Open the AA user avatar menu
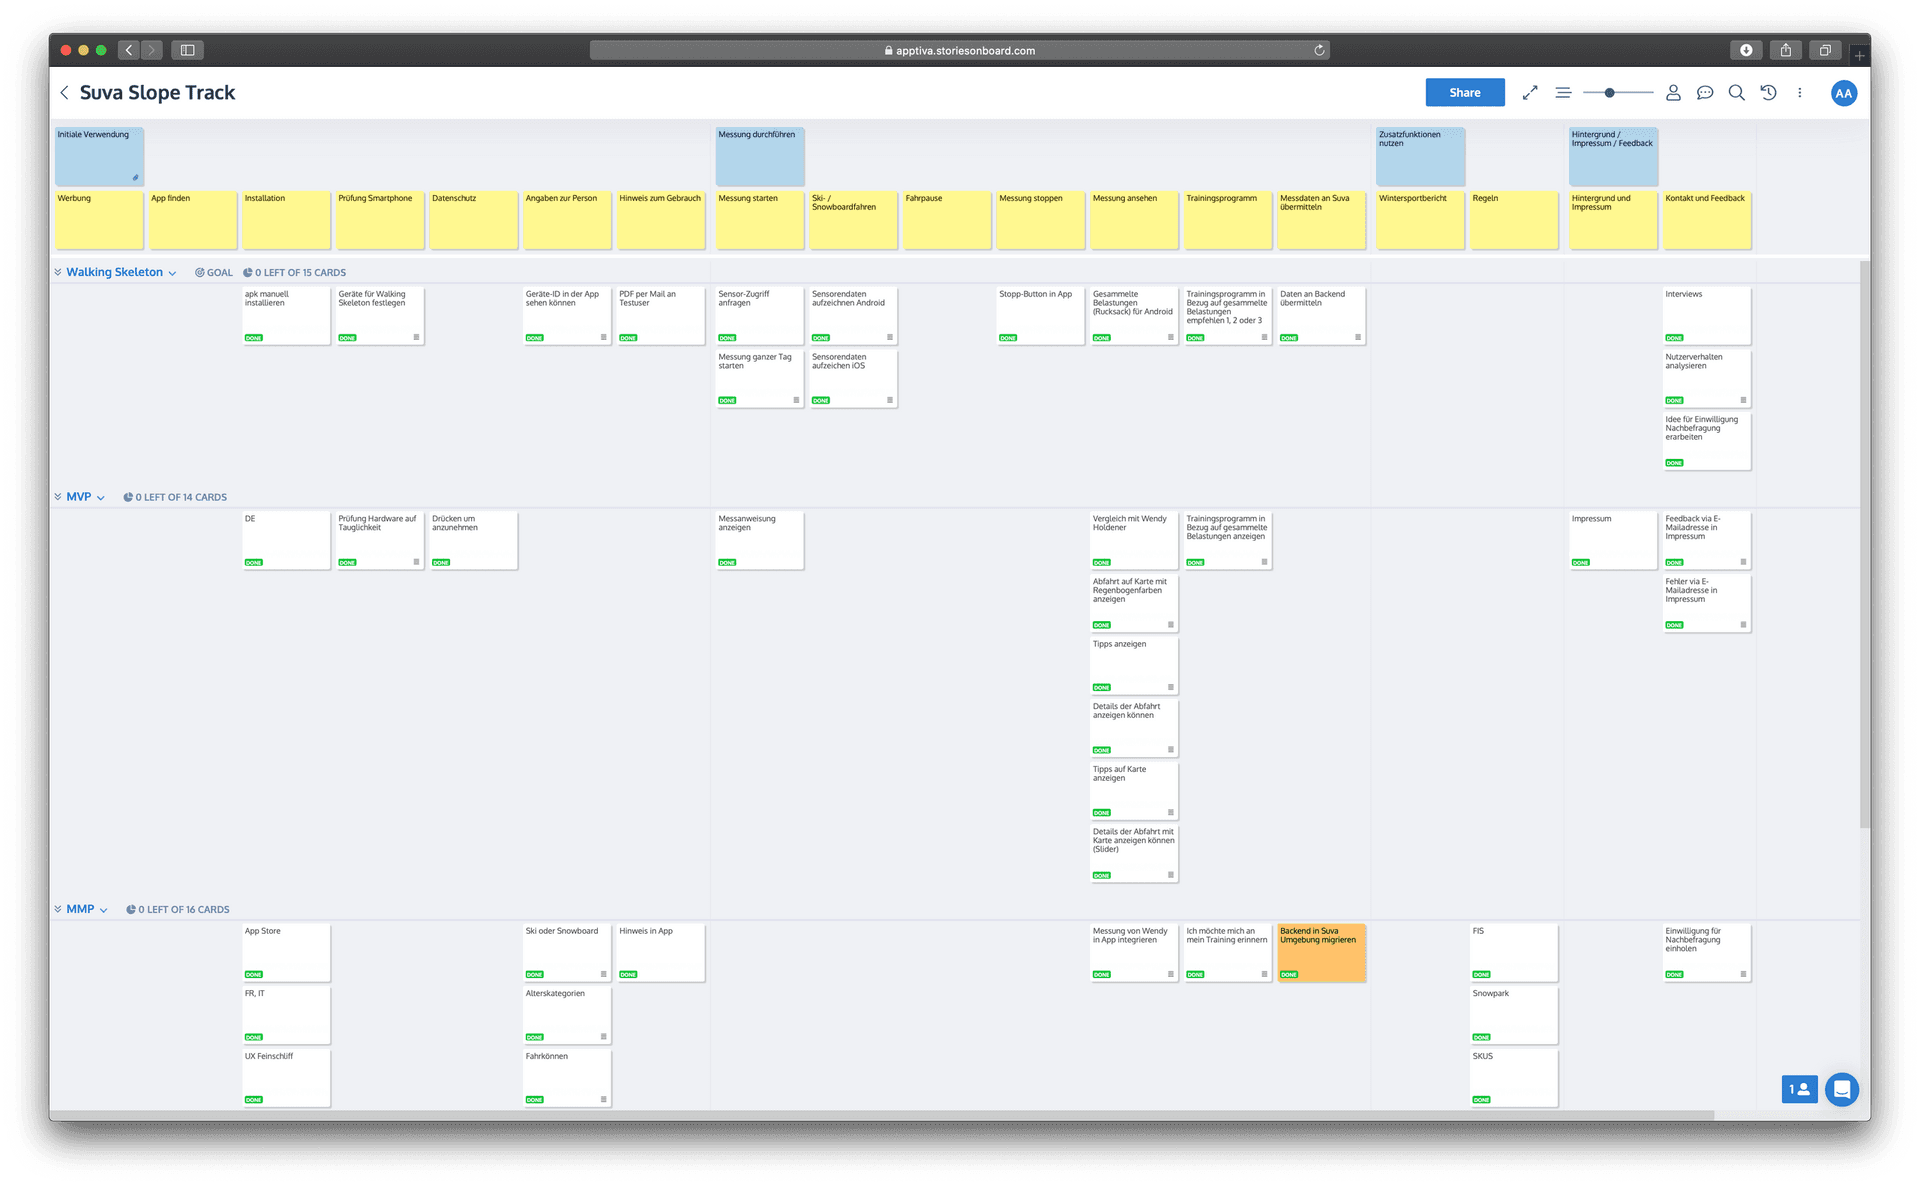This screenshot has height=1186, width=1920. (1843, 93)
